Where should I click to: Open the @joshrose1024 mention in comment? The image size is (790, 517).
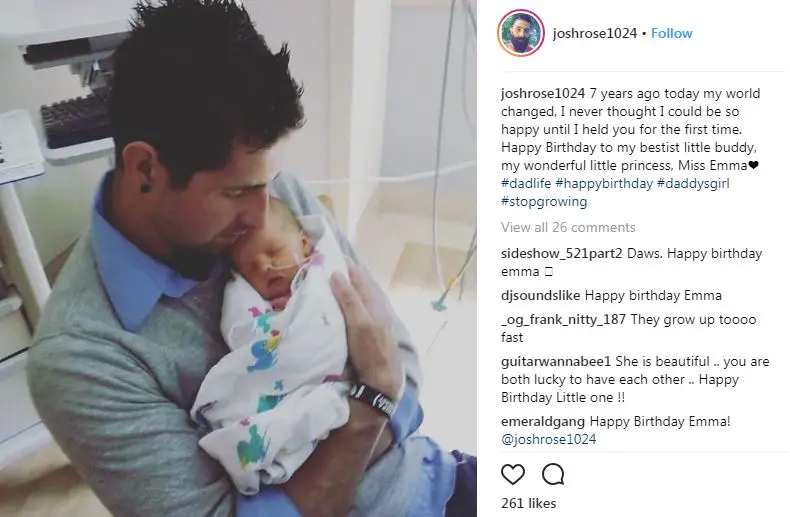click(x=548, y=439)
